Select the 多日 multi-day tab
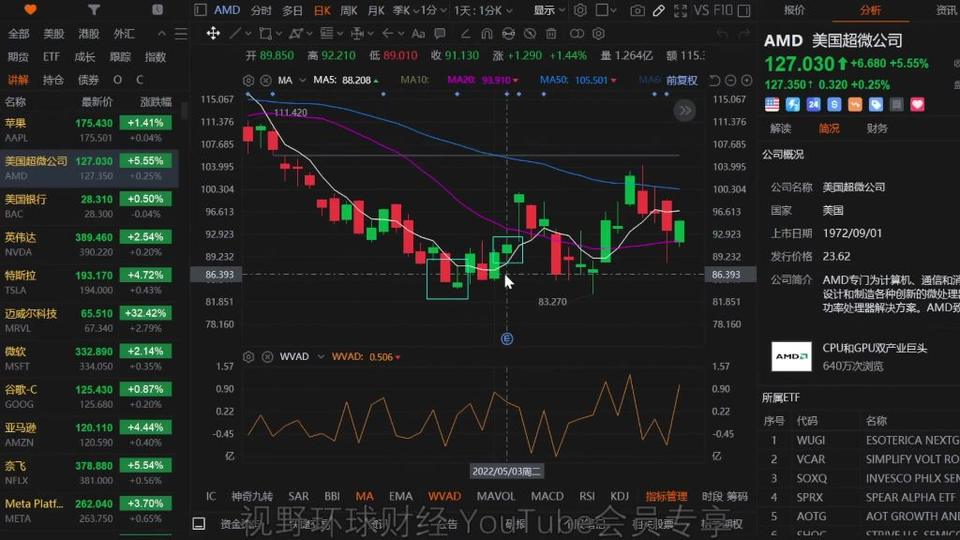The image size is (960, 540). 293,10
